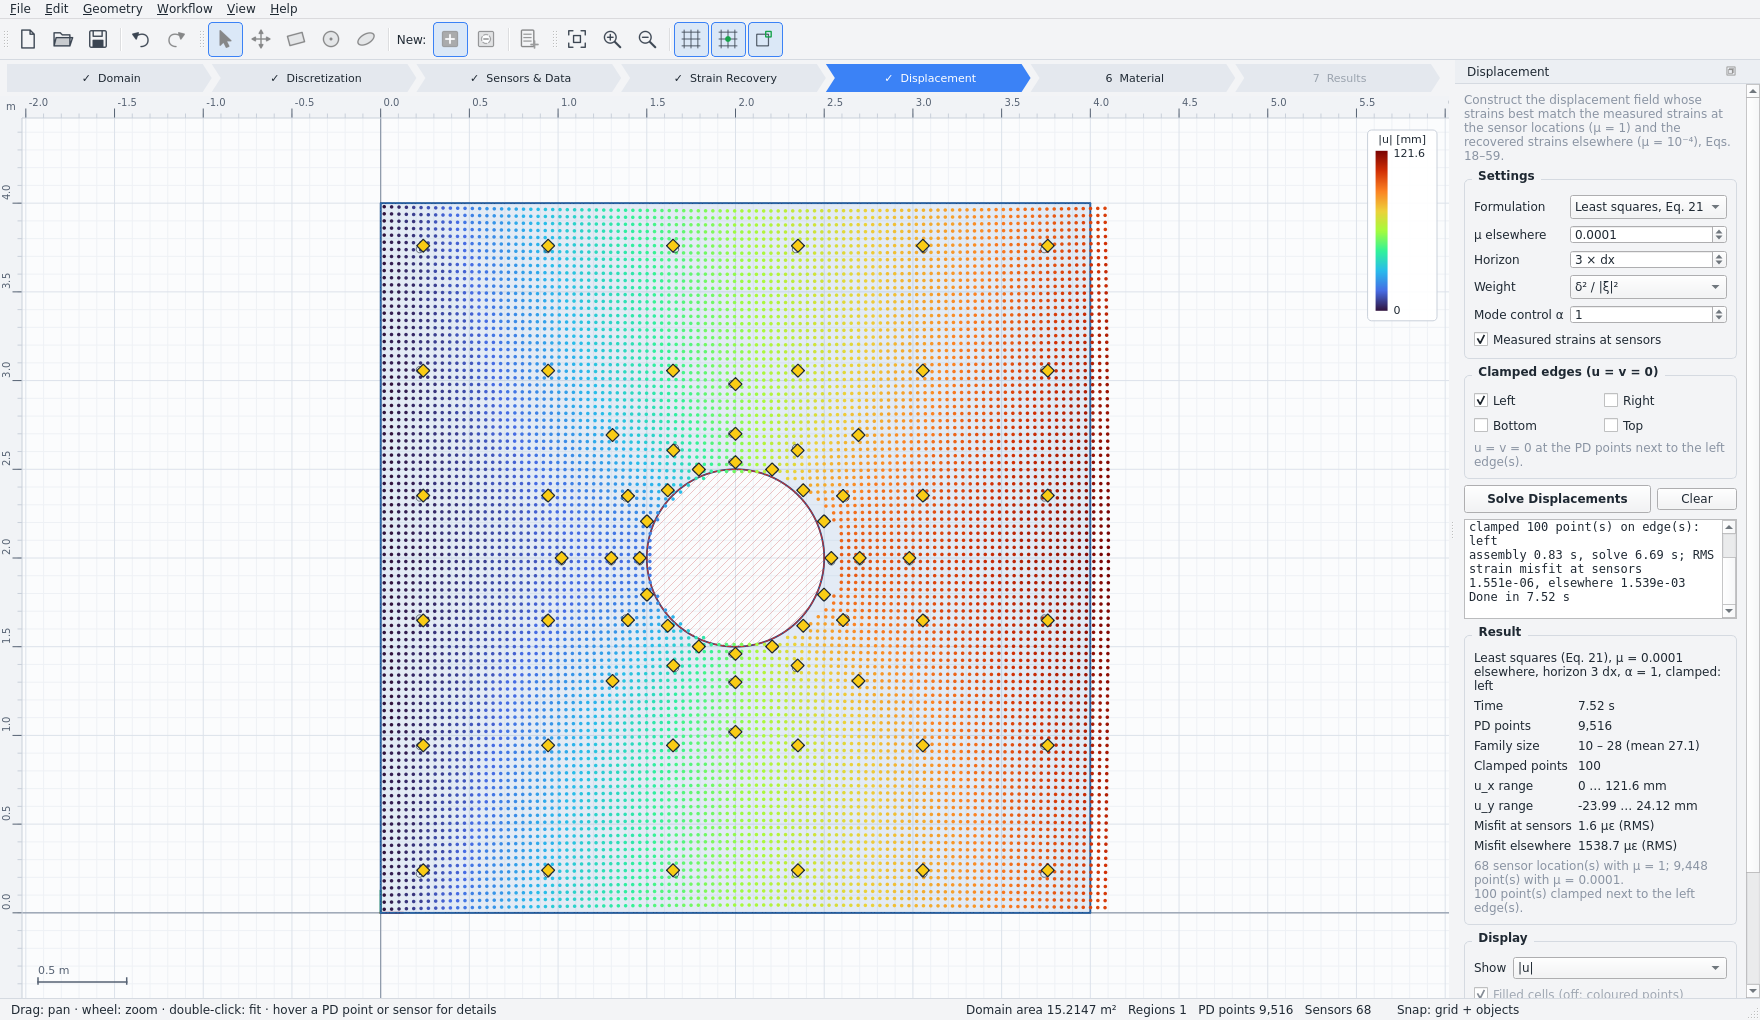
Task: Open the View menu
Action: [241, 9]
